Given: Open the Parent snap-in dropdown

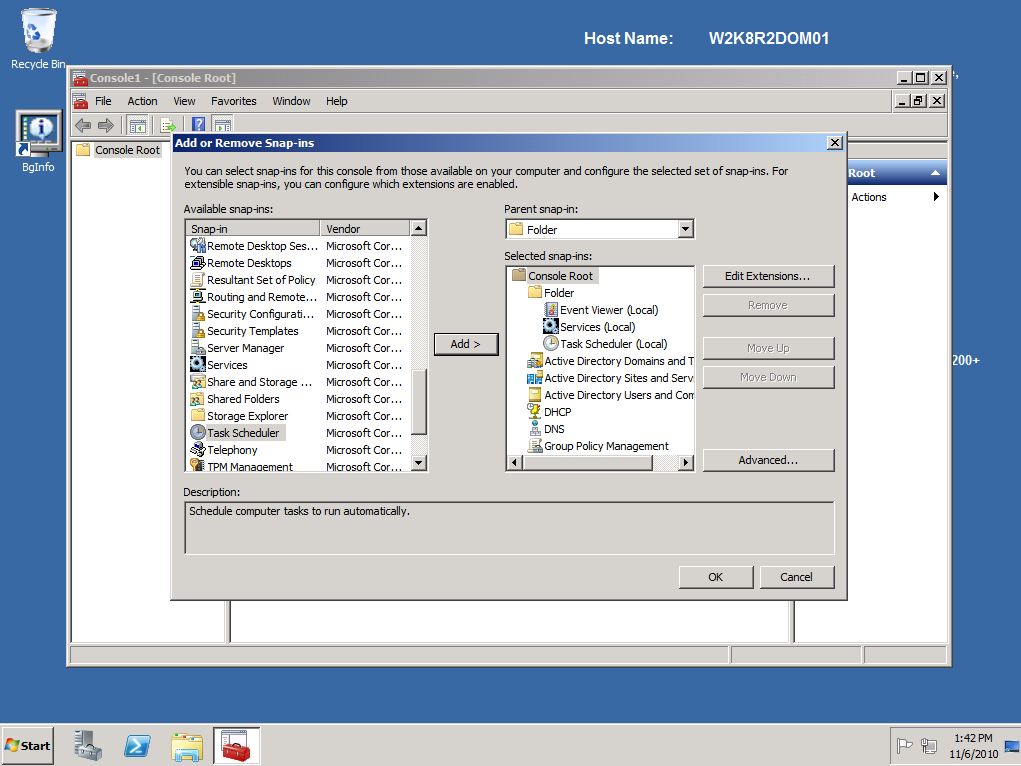Looking at the screenshot, I should coord(684,229).
